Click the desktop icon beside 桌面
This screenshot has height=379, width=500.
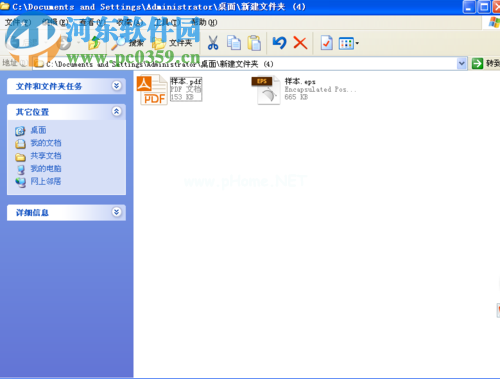tap(20, 131)
